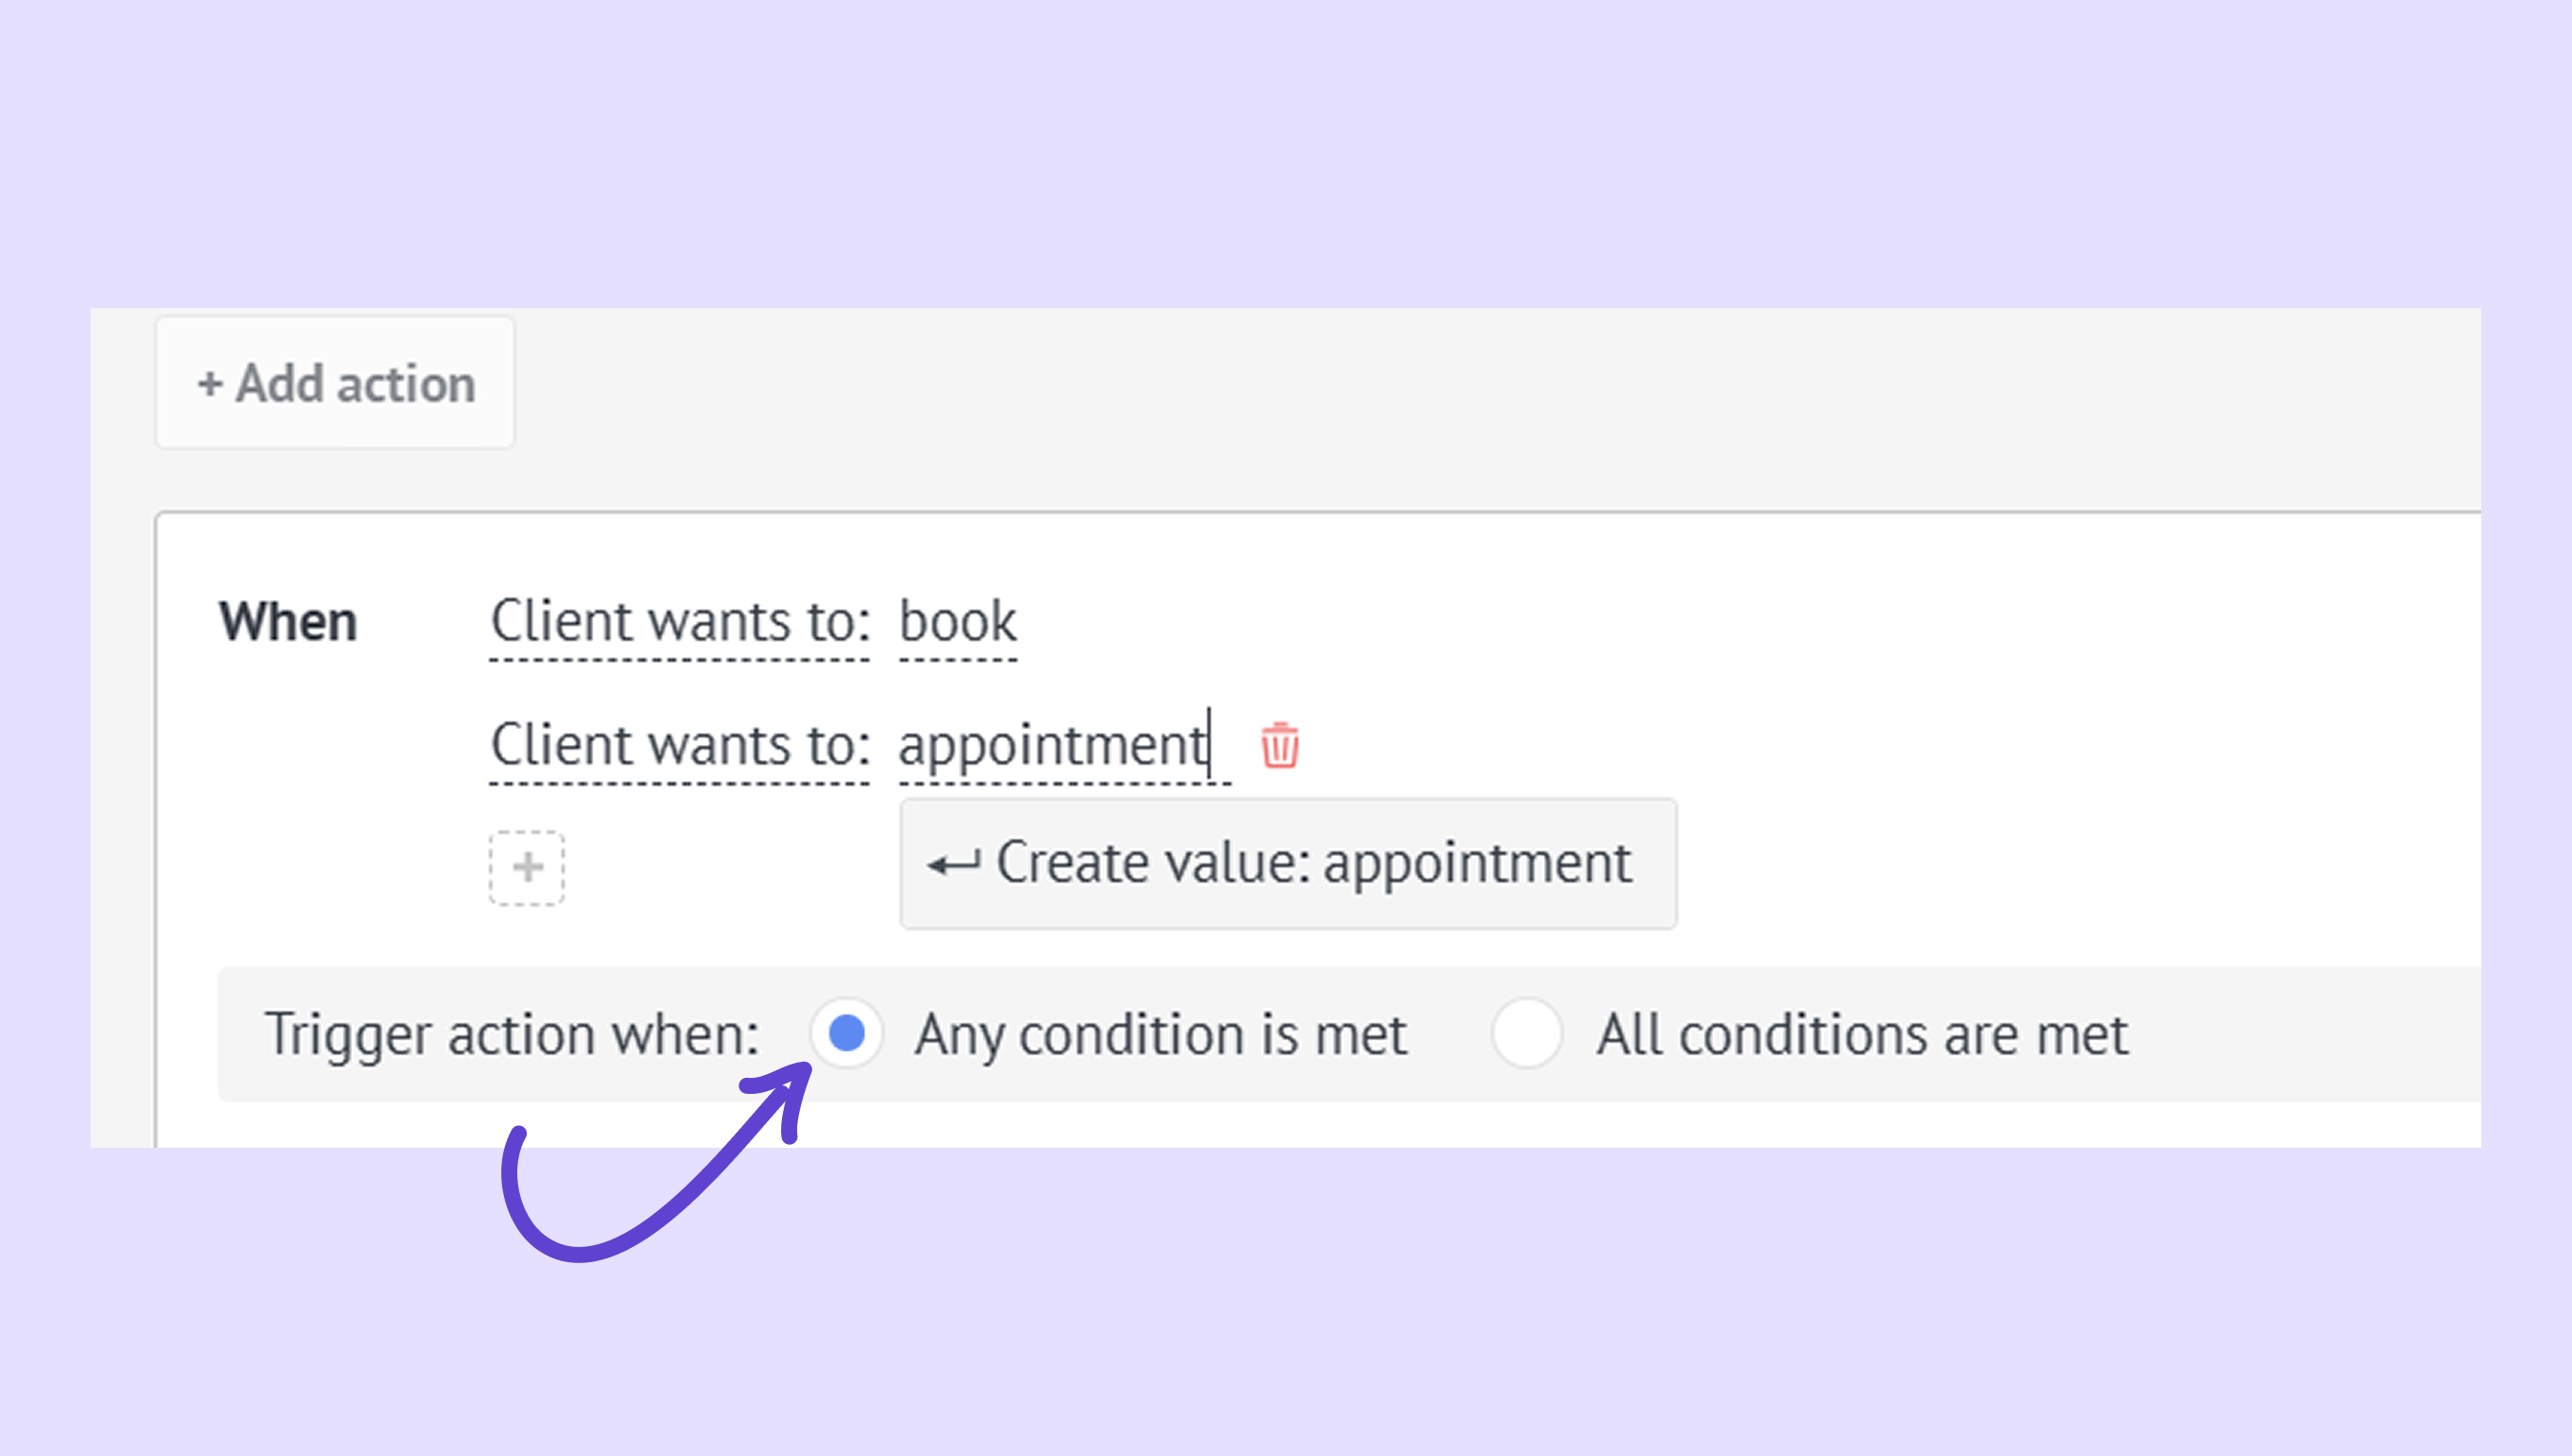Click the 'Trigger action when:' label

(512, 1034)
